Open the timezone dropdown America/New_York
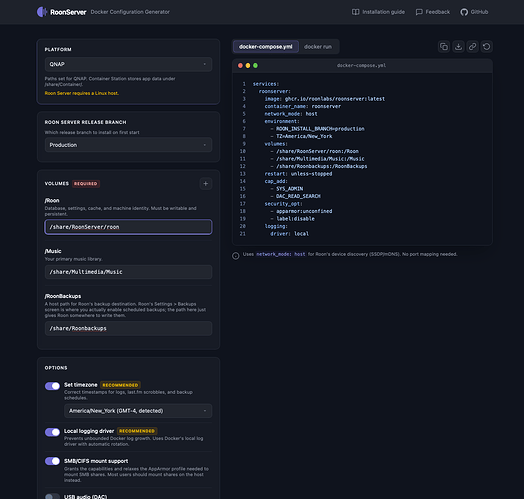Viewport: 524px width, 499px height. [x=138, y=411]
